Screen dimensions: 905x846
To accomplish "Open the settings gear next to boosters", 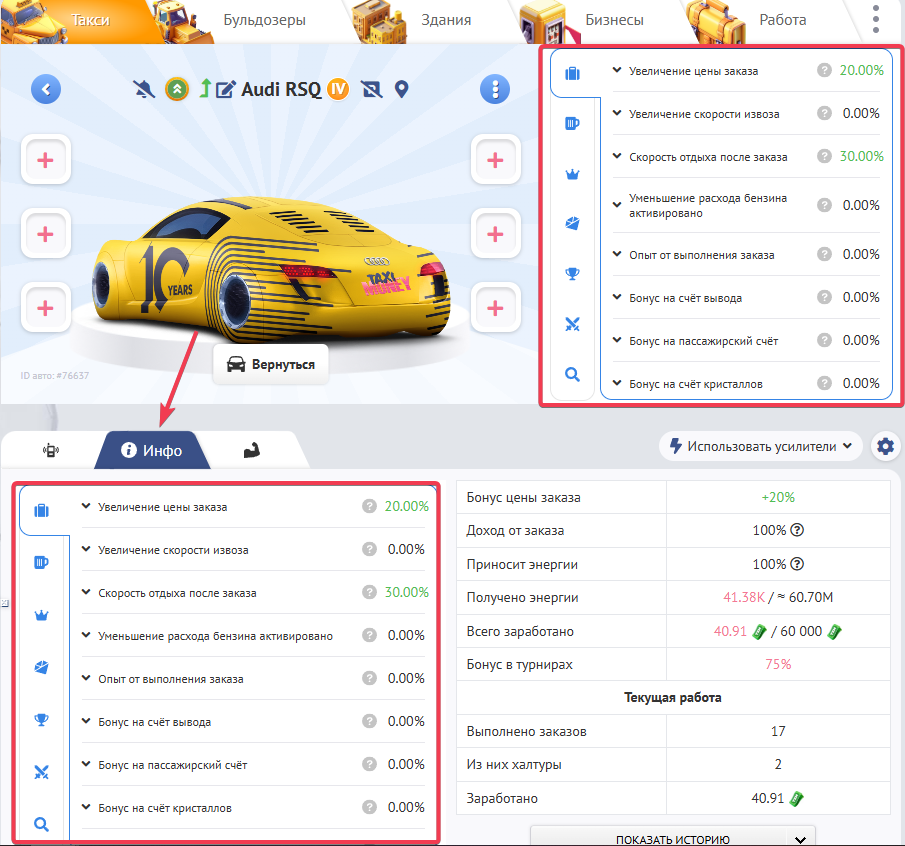I will coord(885,446).
